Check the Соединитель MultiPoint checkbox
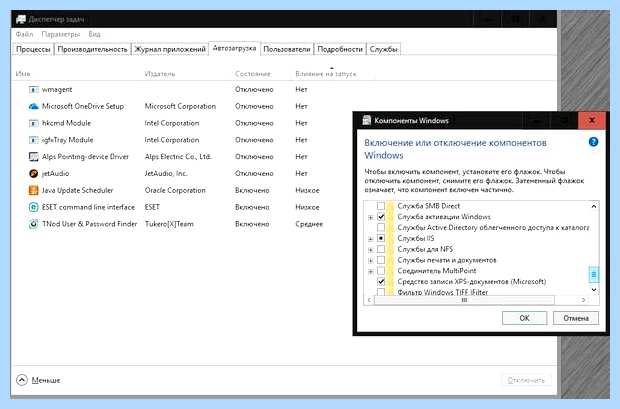The image size is (620, 409). [381, 271]
